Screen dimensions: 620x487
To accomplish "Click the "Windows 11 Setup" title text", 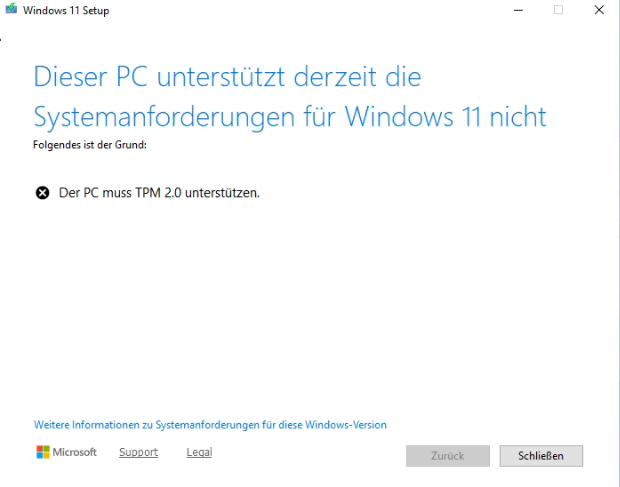I will (x=66, y=11).
